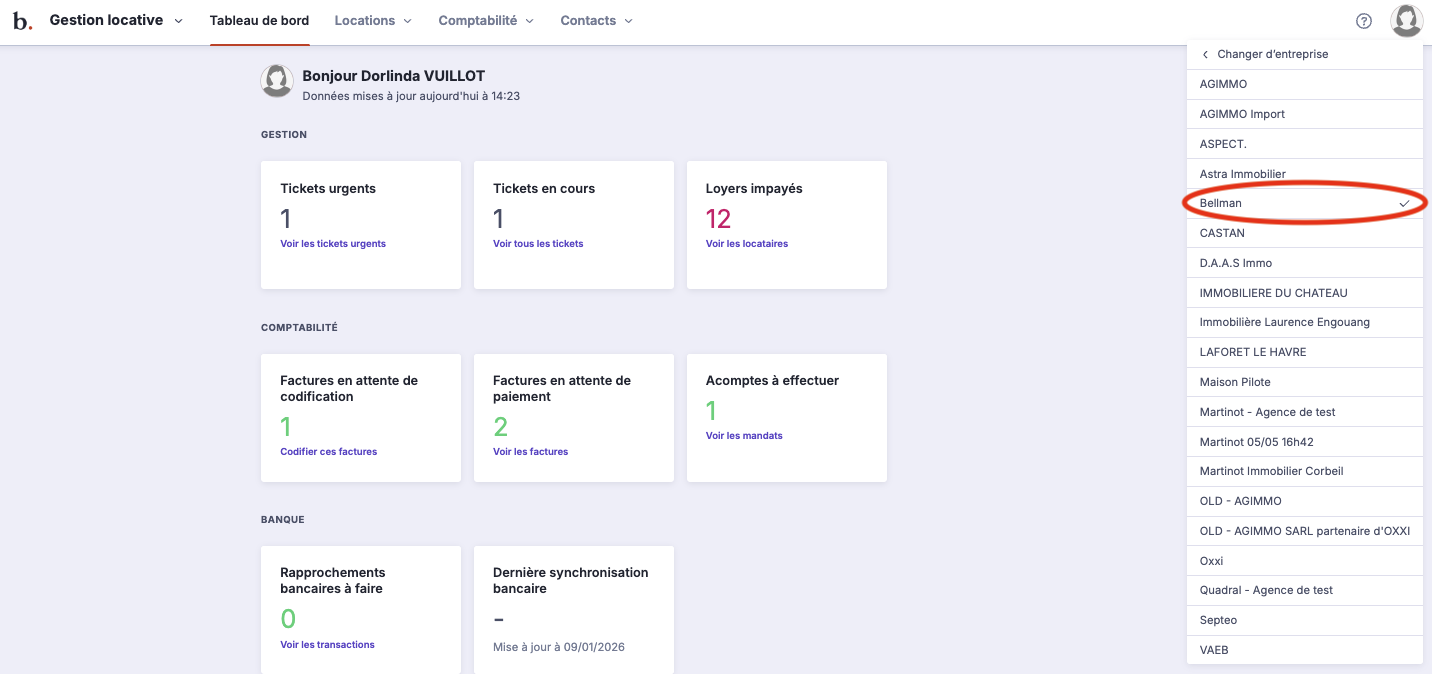This screenshot has height=674, width=1432.
Task: Click Dorlinda VUILLOT's greeting avatar
Action: (x=277, y=81)
